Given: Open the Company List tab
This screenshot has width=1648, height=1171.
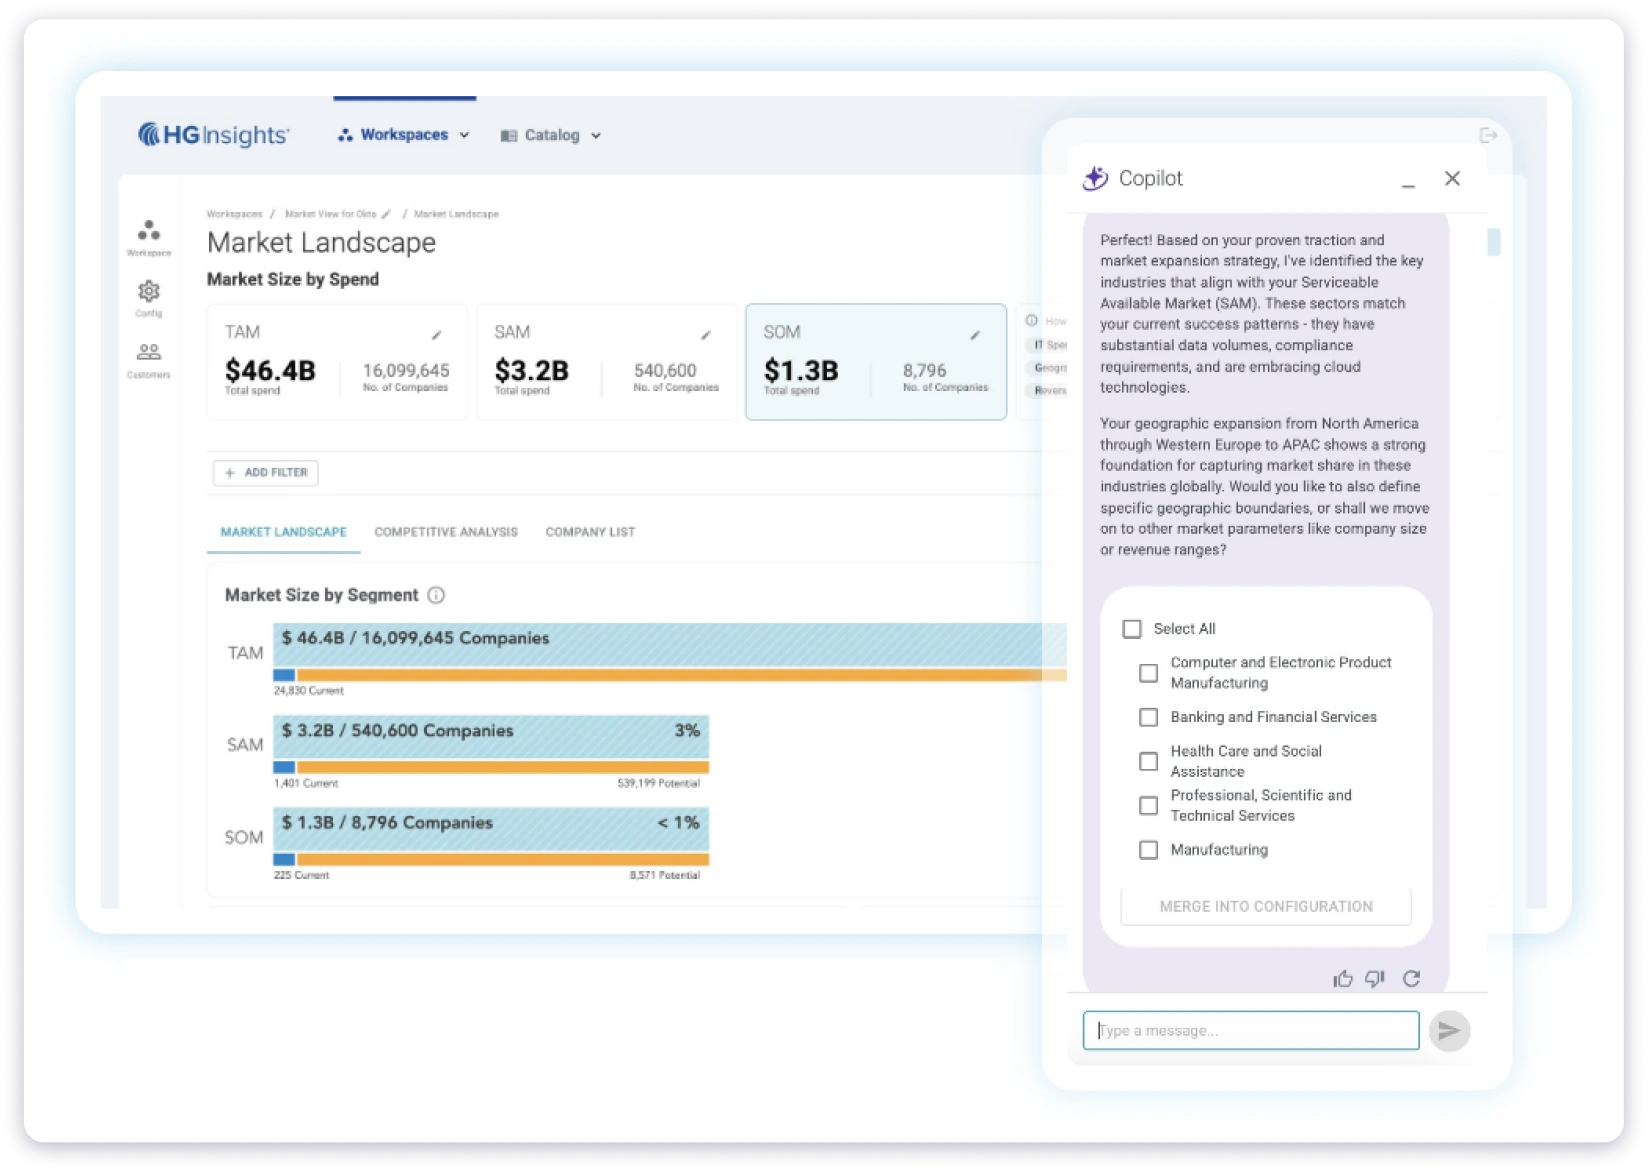Looking at the screenshot, I should (x=589, y=531).
